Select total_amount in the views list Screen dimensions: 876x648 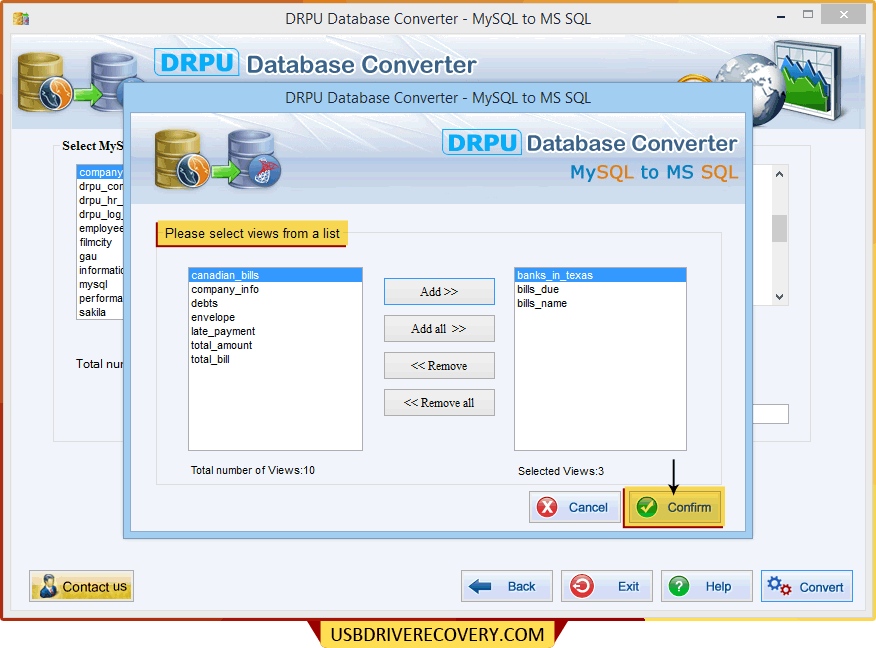[x=275, y=345]
